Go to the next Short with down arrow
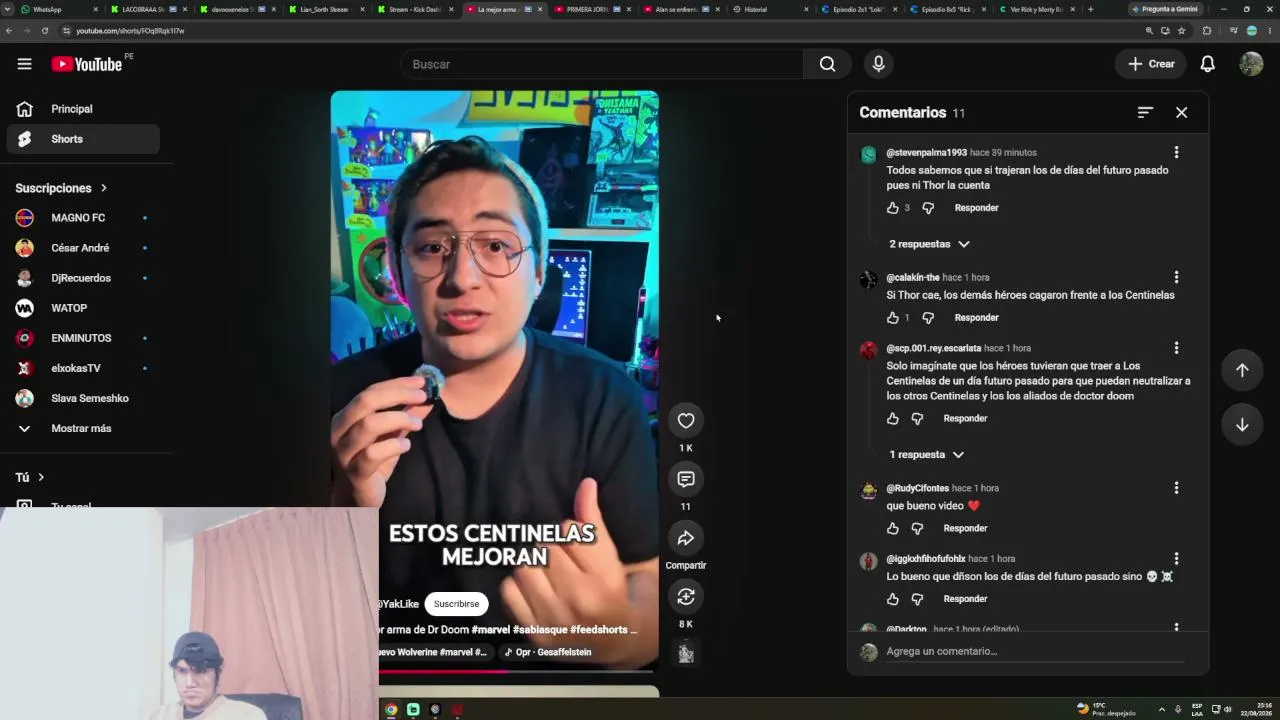Viewport: 1280px width, 720px height. pyautogui.click(x=1241, y=425)
